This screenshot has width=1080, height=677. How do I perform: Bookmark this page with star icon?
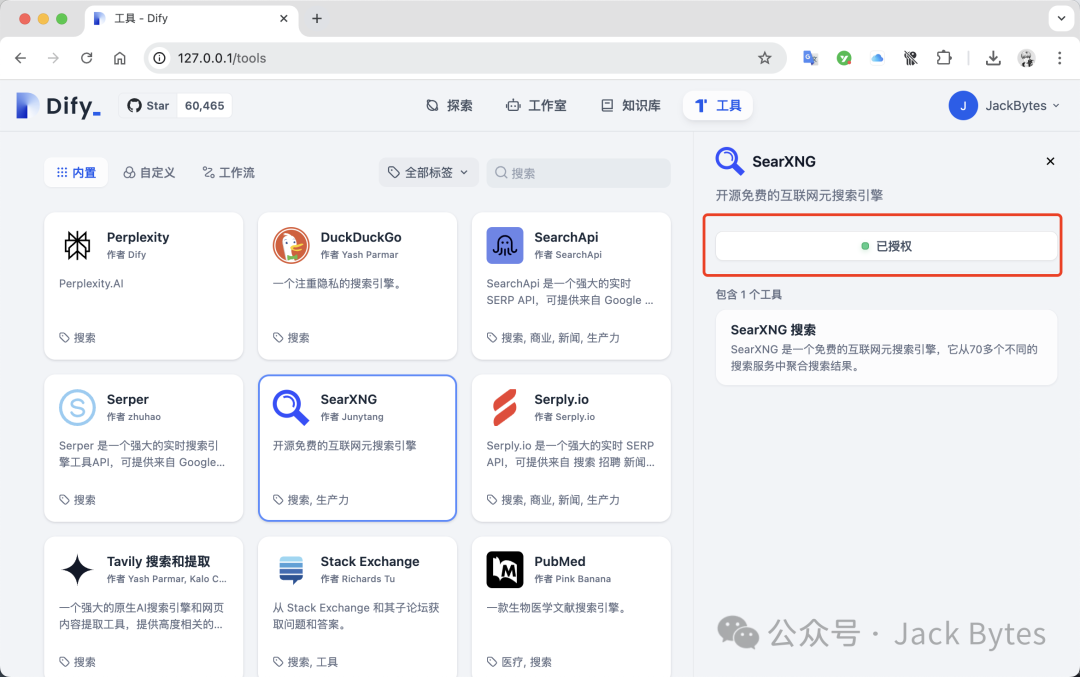pyautogui.click(x=765, y=58)
